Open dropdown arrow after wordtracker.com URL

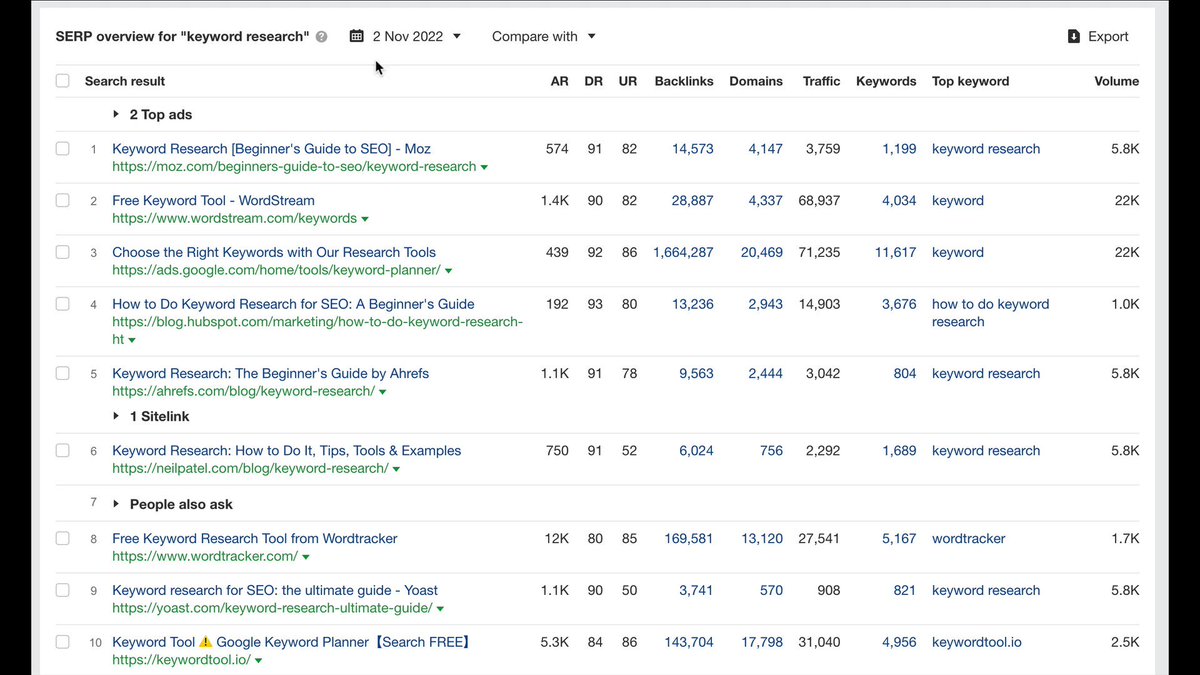pos(306,558)
